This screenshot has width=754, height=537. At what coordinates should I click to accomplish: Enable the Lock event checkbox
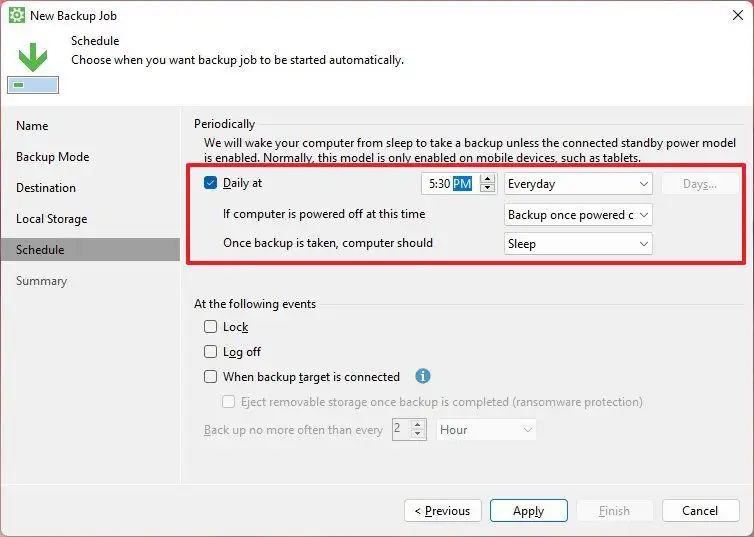tap(211, 327)
